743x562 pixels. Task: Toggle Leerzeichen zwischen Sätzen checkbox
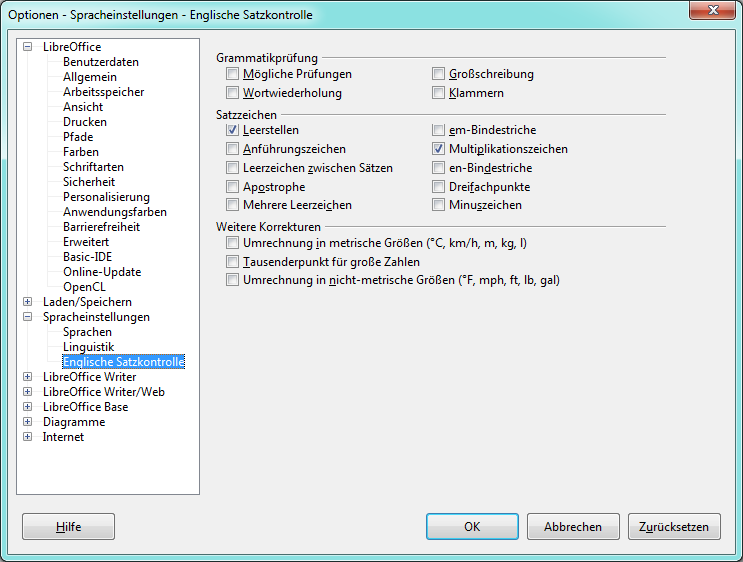click(x=232, y=168)
